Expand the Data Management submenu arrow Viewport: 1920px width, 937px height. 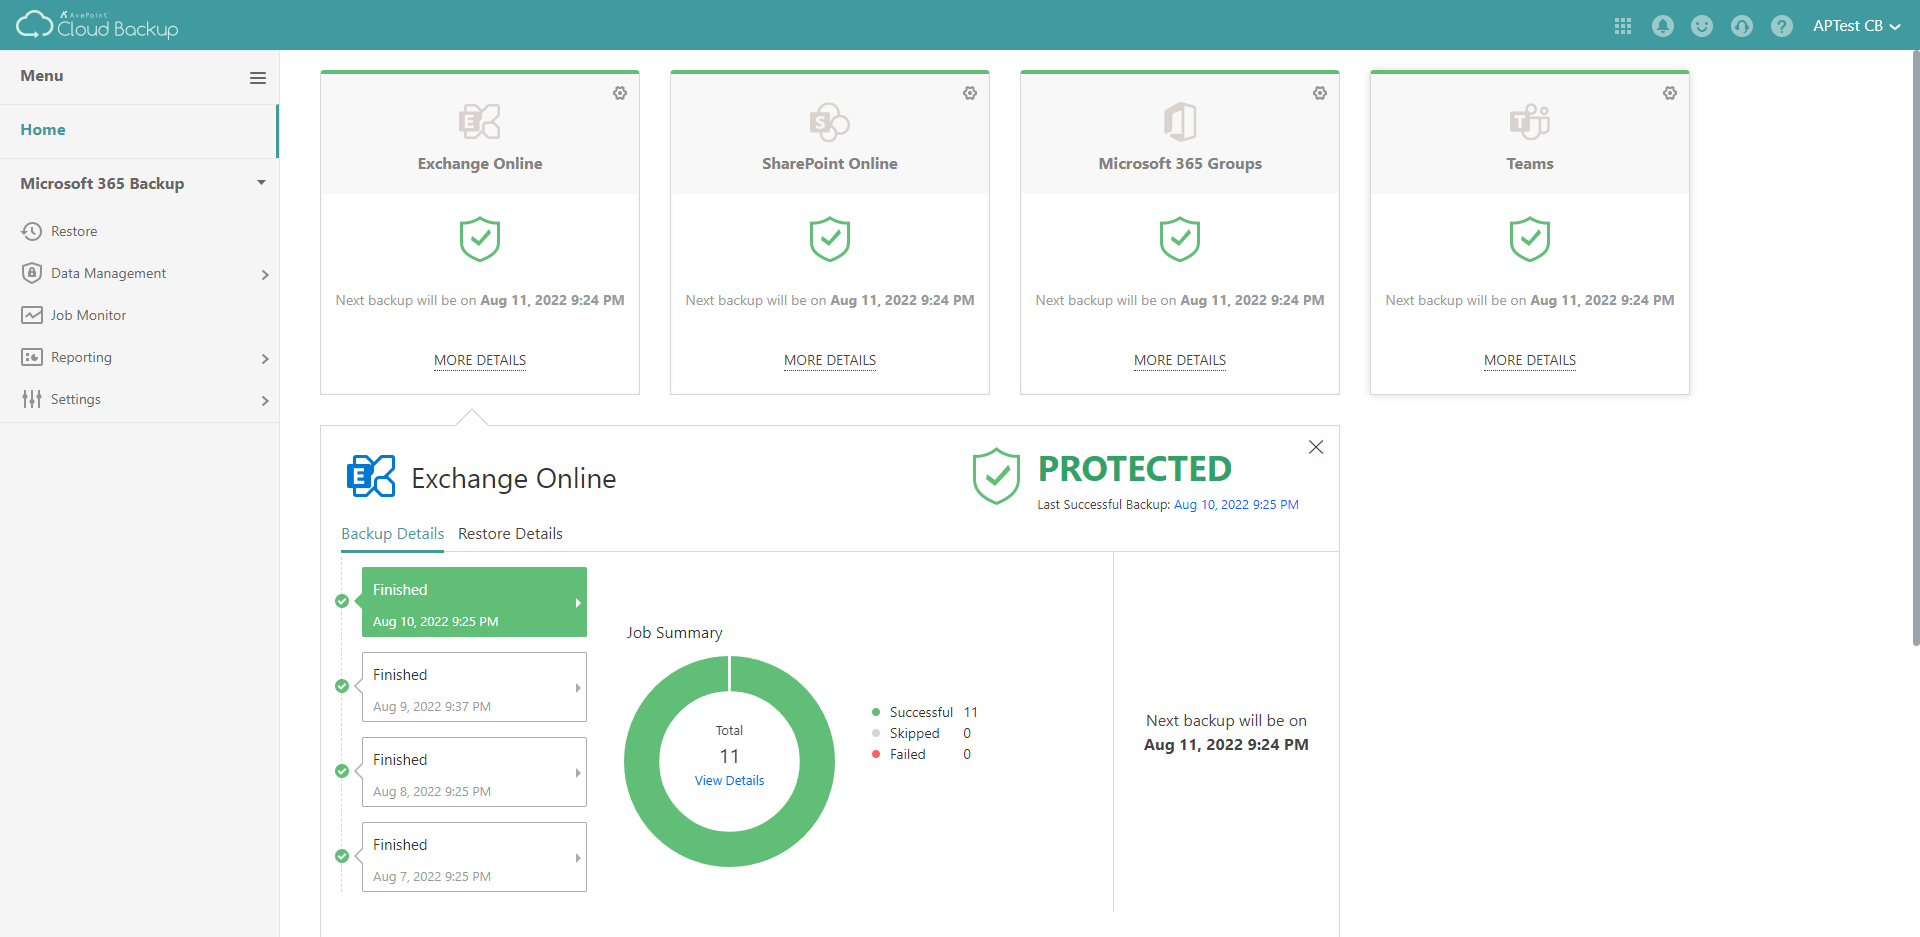[265, 274]
